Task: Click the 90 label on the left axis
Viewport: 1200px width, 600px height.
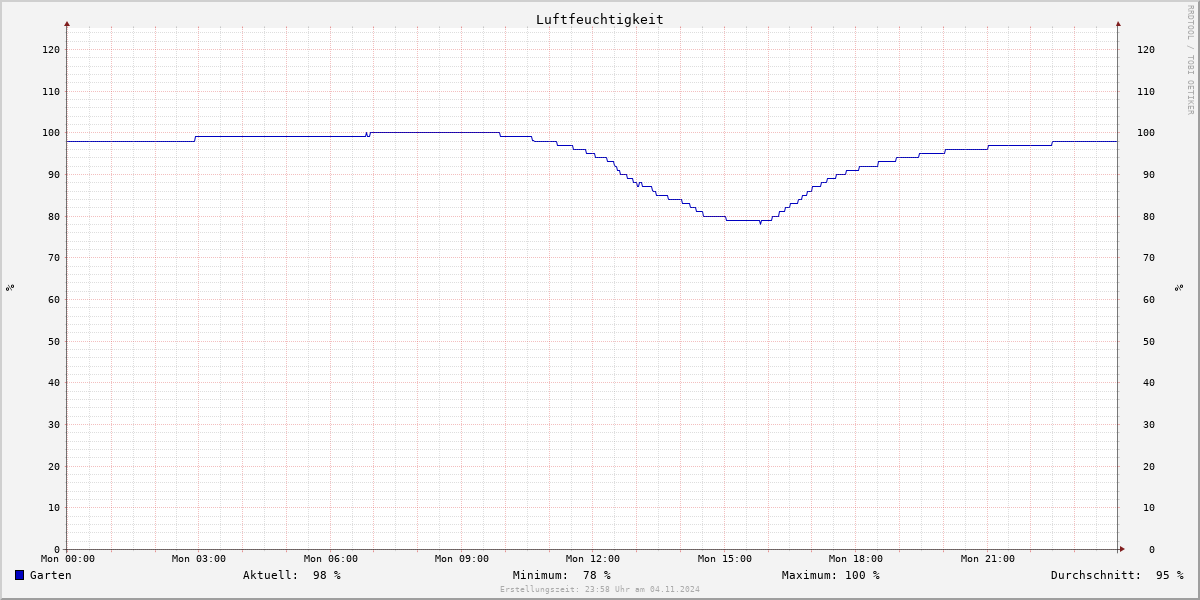Action: click(54, 174)
